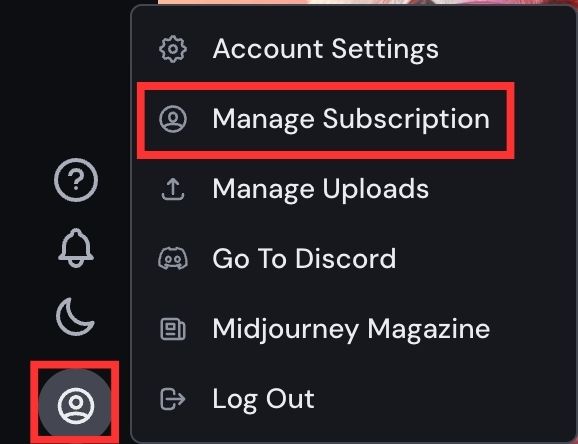The image size is (578, 444).
Task: Click empty menu space right of Log Out
Action: point(442,399)
